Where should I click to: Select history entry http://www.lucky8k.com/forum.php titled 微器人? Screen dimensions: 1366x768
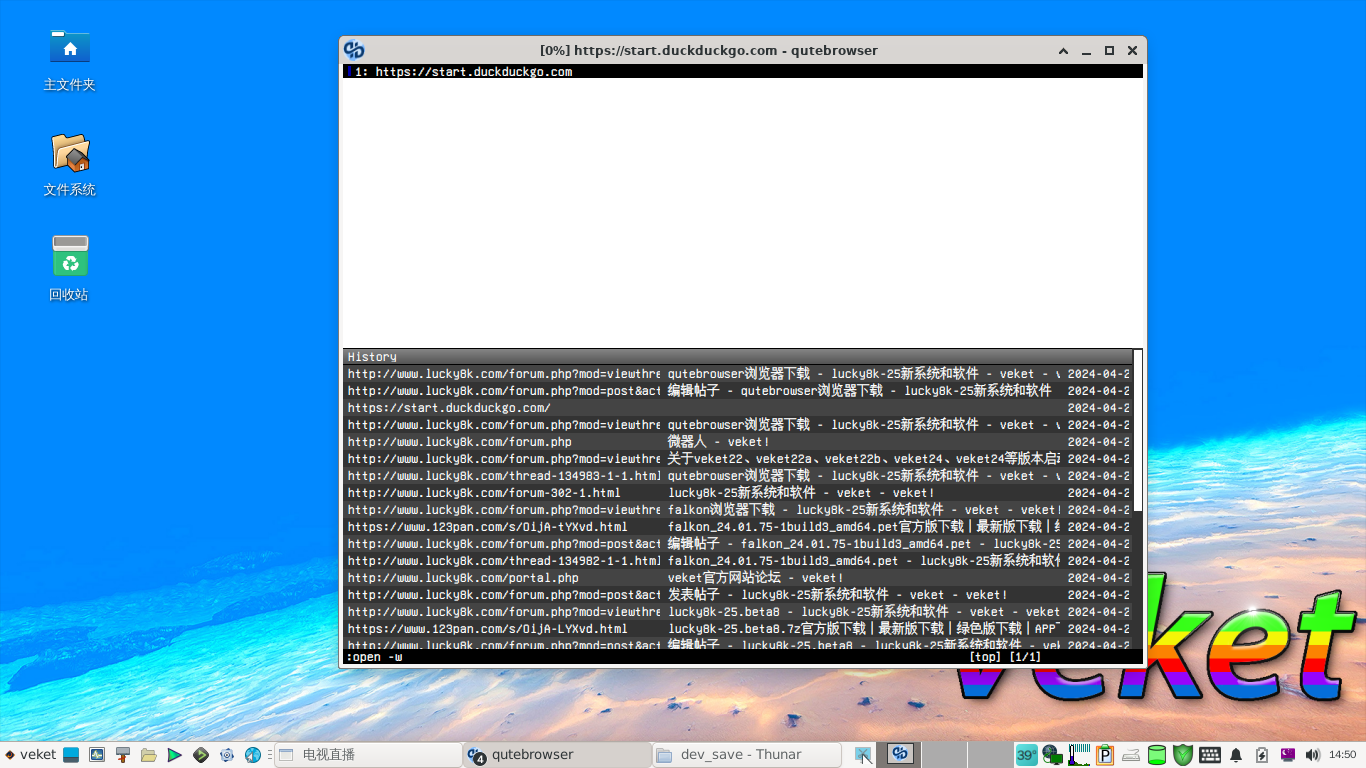[739, 442]
